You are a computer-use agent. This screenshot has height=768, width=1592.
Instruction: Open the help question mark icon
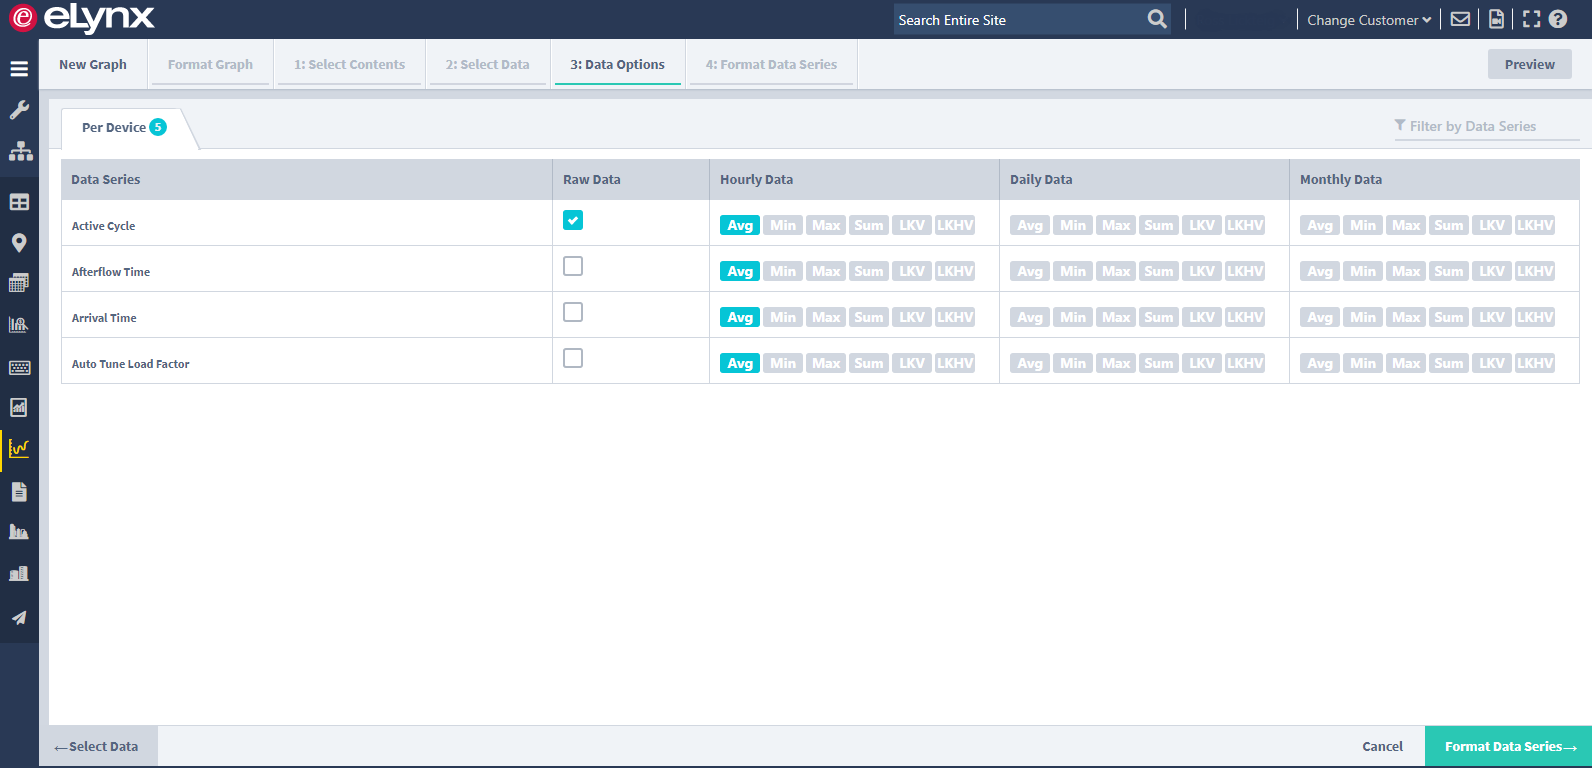coord(1558,19)
